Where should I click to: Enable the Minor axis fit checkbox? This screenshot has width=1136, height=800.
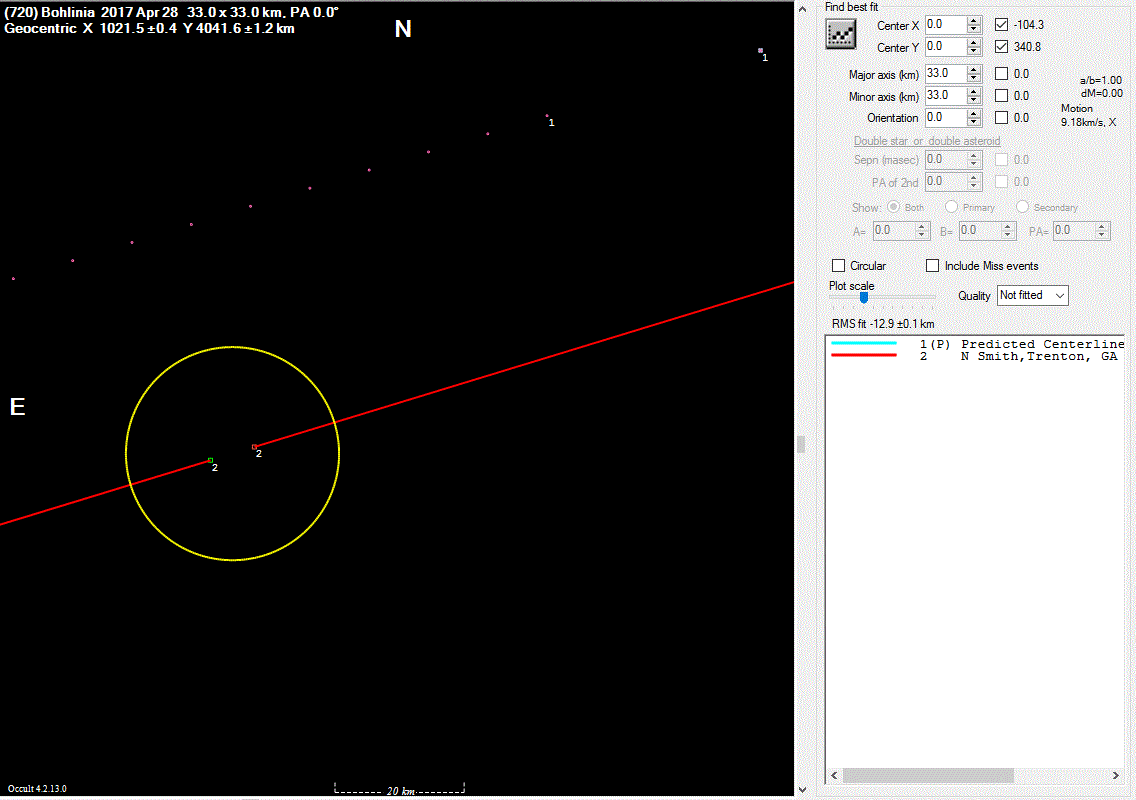[1002, 96]
